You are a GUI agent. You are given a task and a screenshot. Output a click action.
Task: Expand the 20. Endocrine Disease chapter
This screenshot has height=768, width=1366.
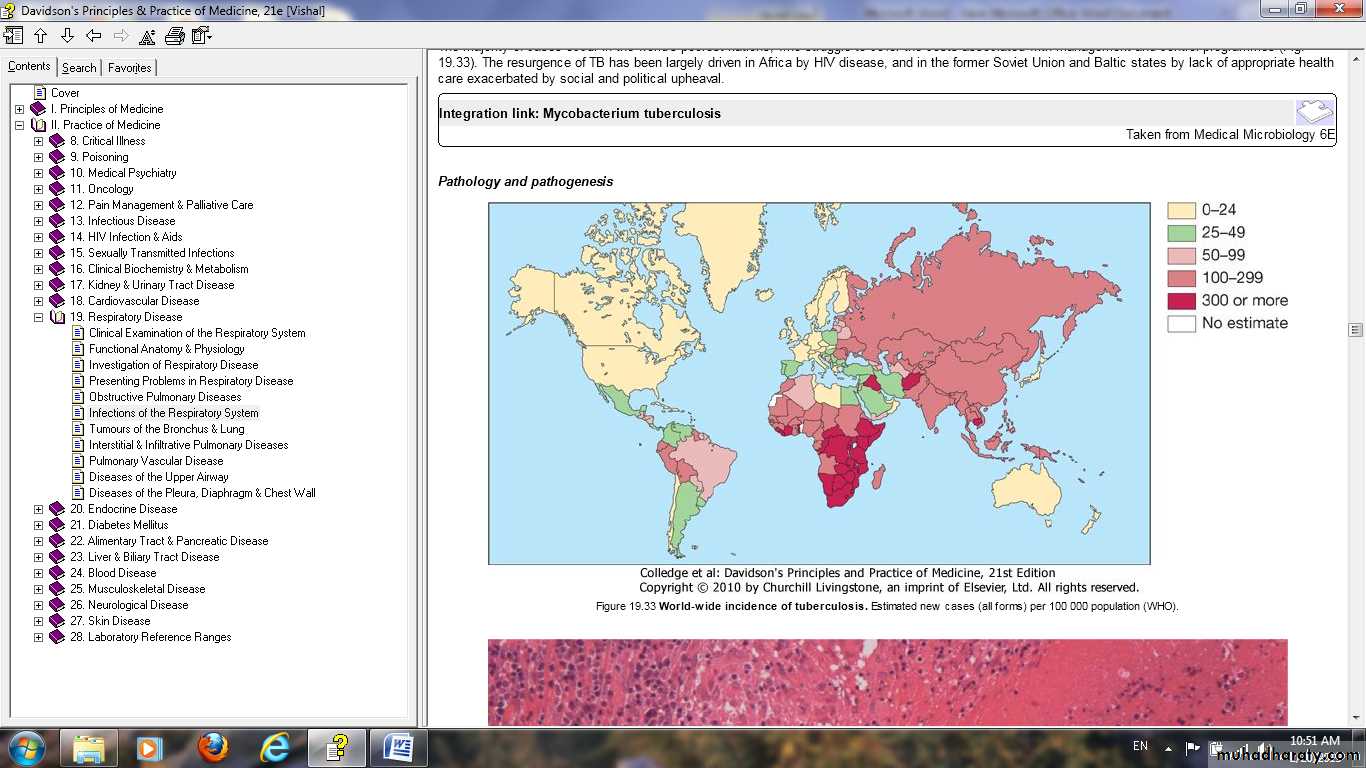click(38, 509)
